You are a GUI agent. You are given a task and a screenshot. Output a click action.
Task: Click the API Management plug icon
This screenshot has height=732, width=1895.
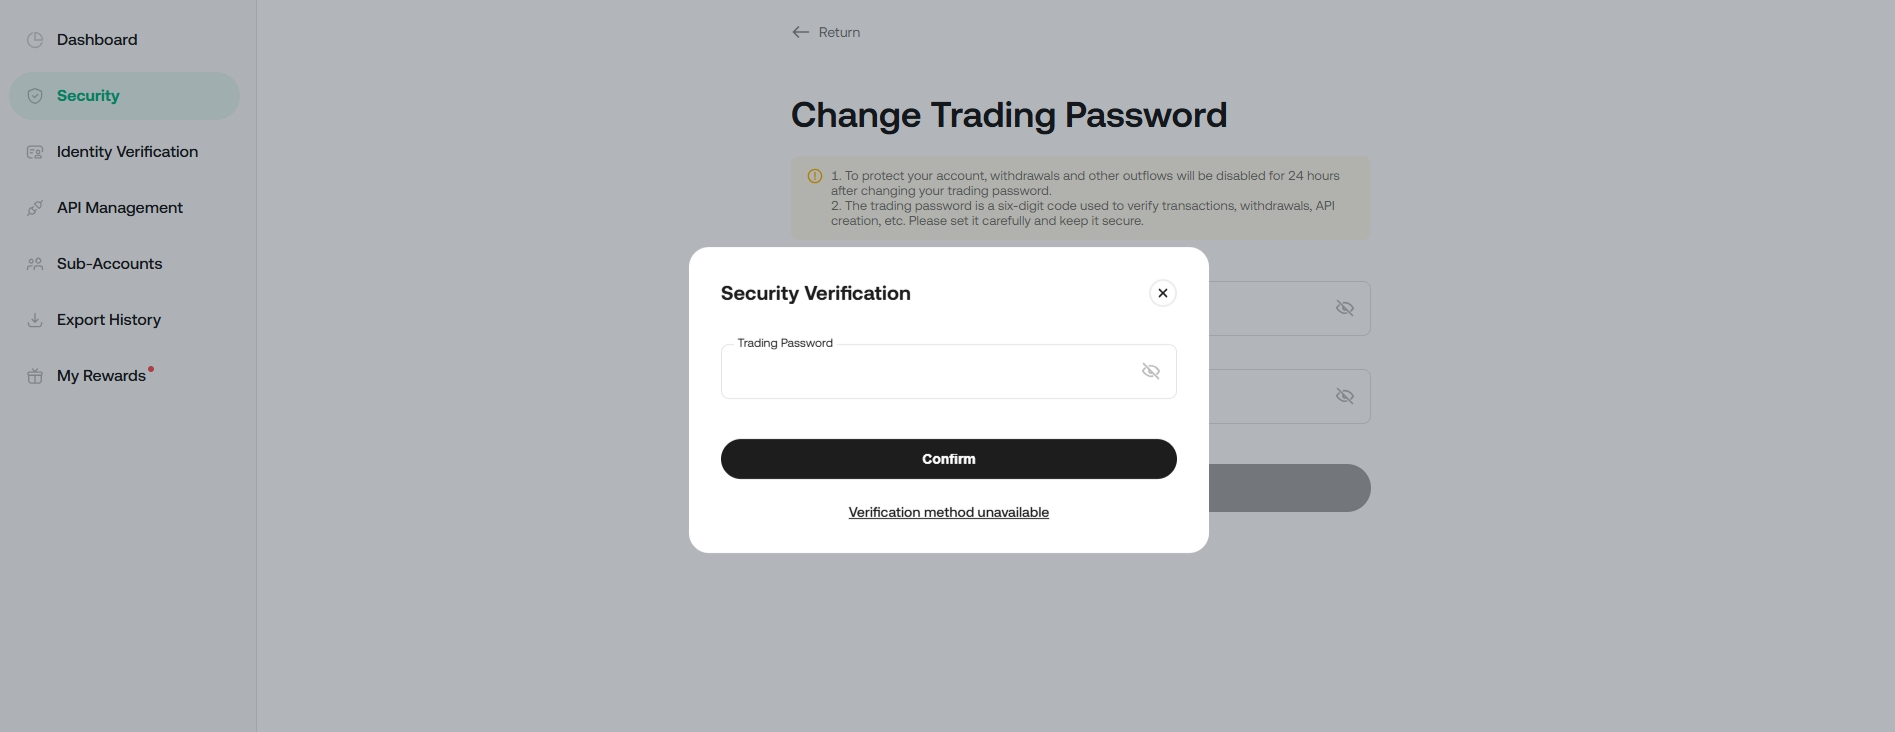pyautogui.click(x=35, y=208)
